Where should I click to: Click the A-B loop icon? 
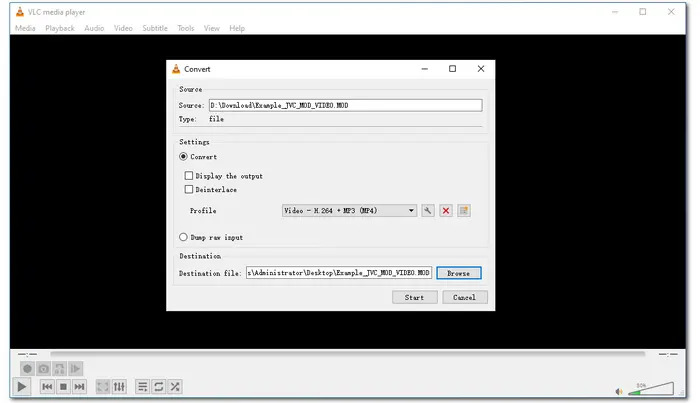click(59, 369)
